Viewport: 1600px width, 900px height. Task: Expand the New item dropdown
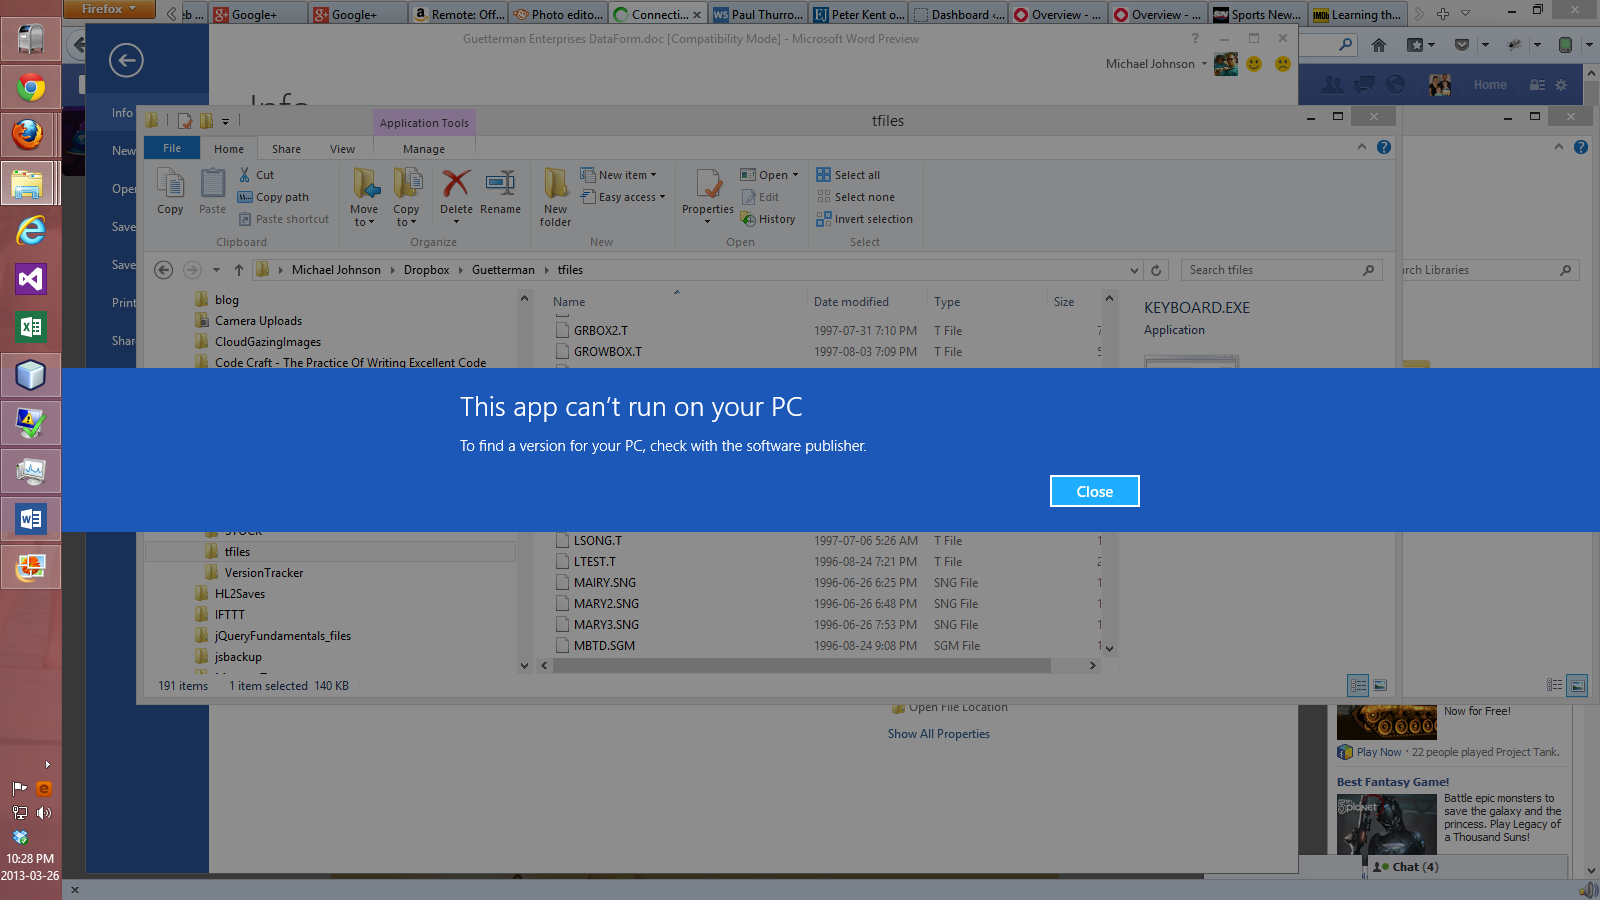pyautogui.click(x=626, y=175)
